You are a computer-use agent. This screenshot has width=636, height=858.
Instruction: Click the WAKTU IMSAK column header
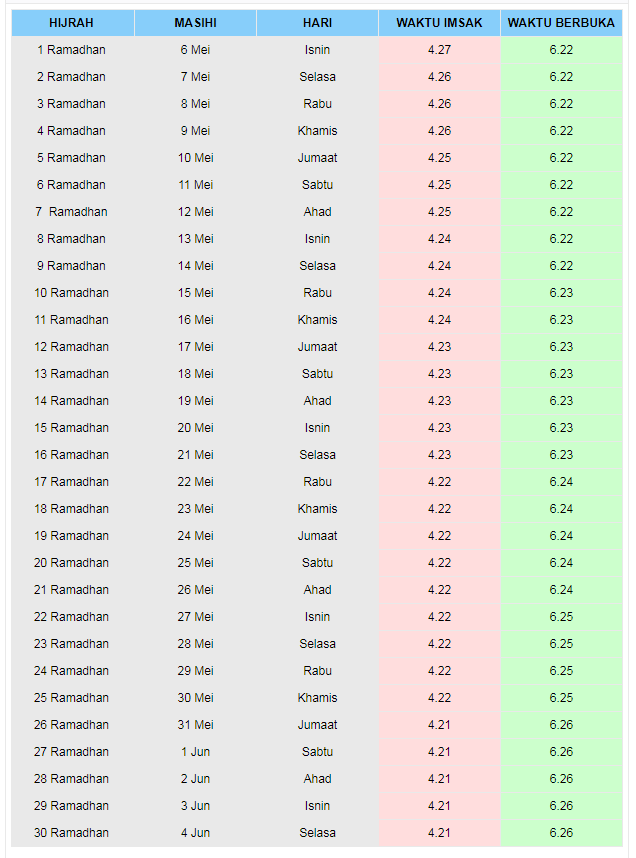coord(440,23)
